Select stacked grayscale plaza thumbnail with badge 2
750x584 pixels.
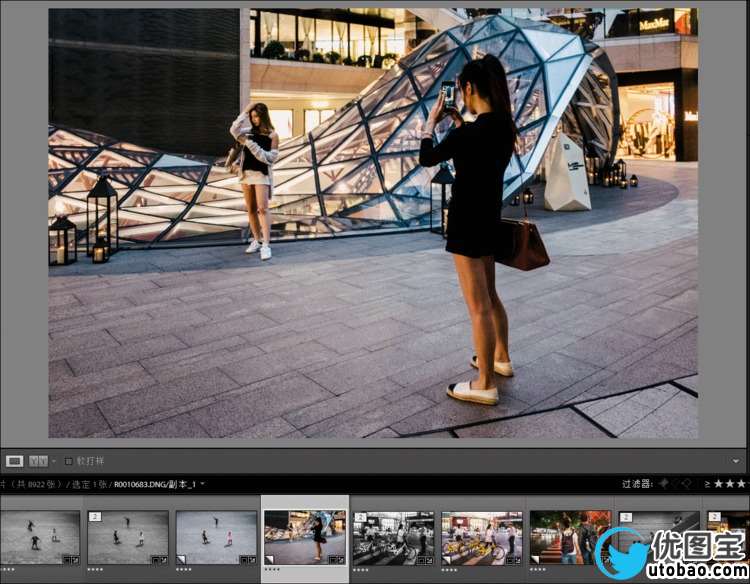128,538
